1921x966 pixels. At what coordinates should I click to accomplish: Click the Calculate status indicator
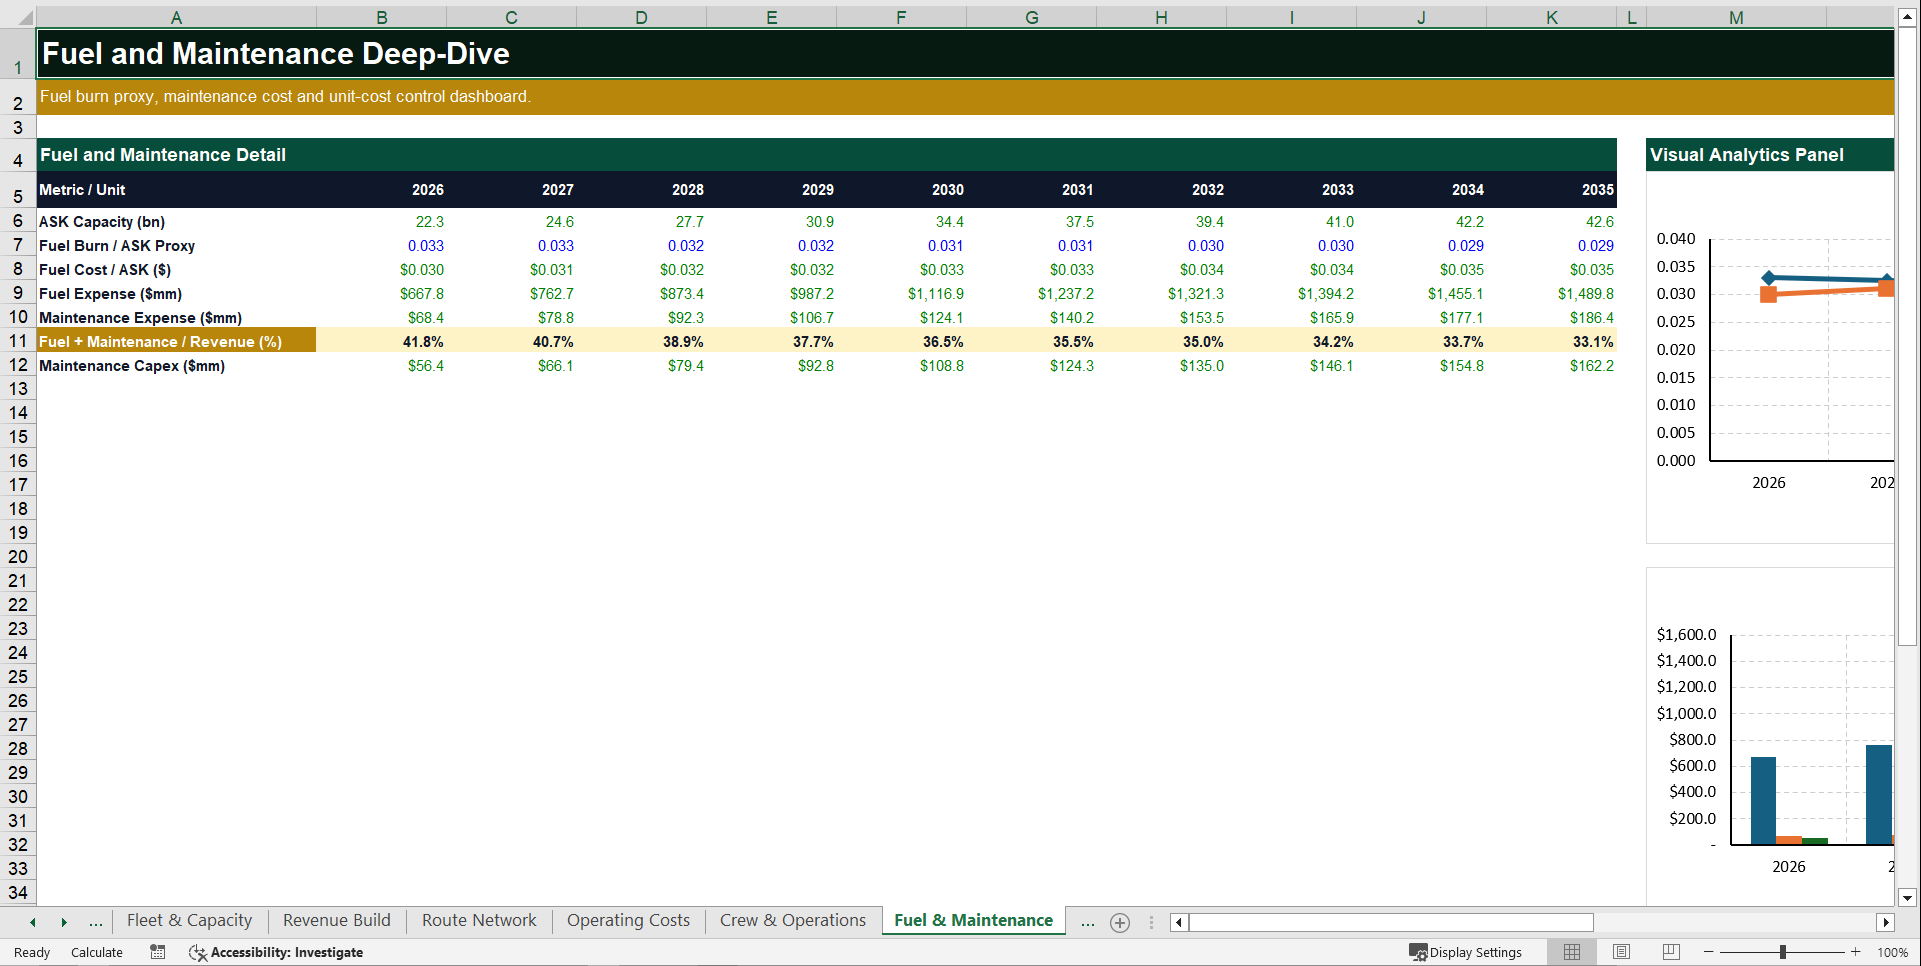[x=97, y=952]
